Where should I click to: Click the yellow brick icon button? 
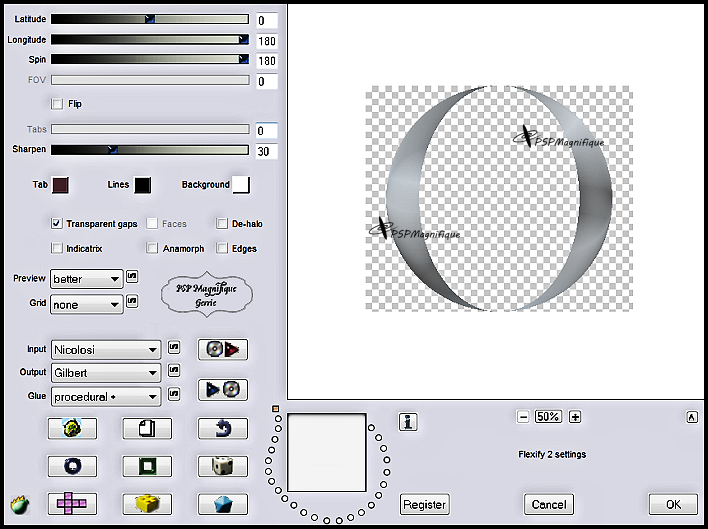pyautogui.click(x=147, y=503)
